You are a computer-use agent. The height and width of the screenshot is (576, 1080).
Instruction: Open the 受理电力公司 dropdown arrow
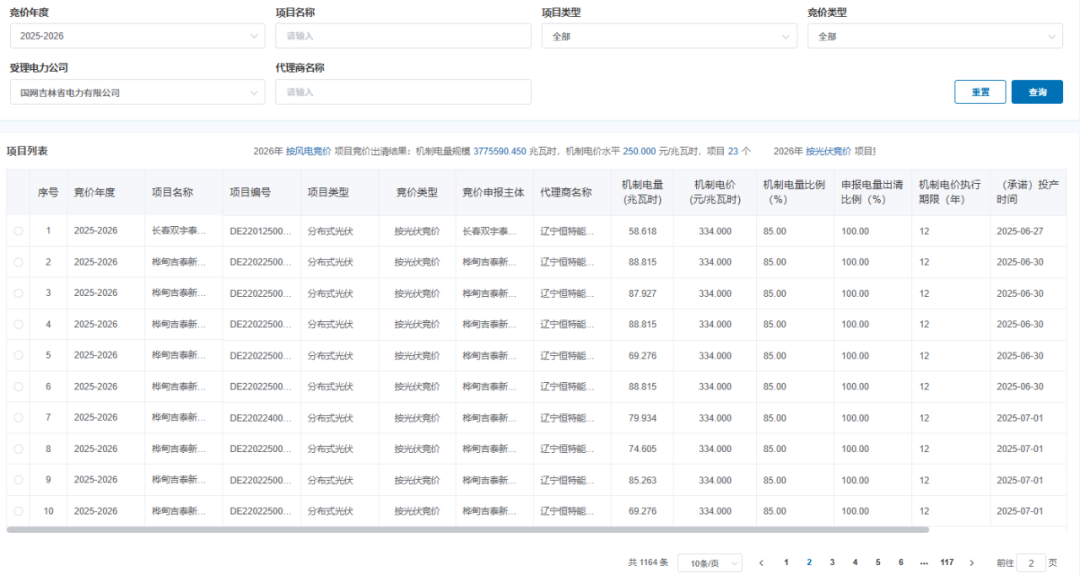click(x=253, y=91)
